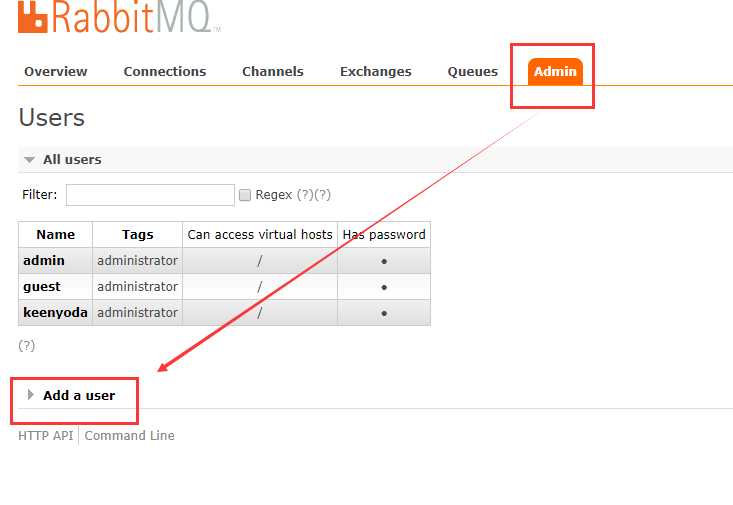Select administrator tag in guest row

137,287
